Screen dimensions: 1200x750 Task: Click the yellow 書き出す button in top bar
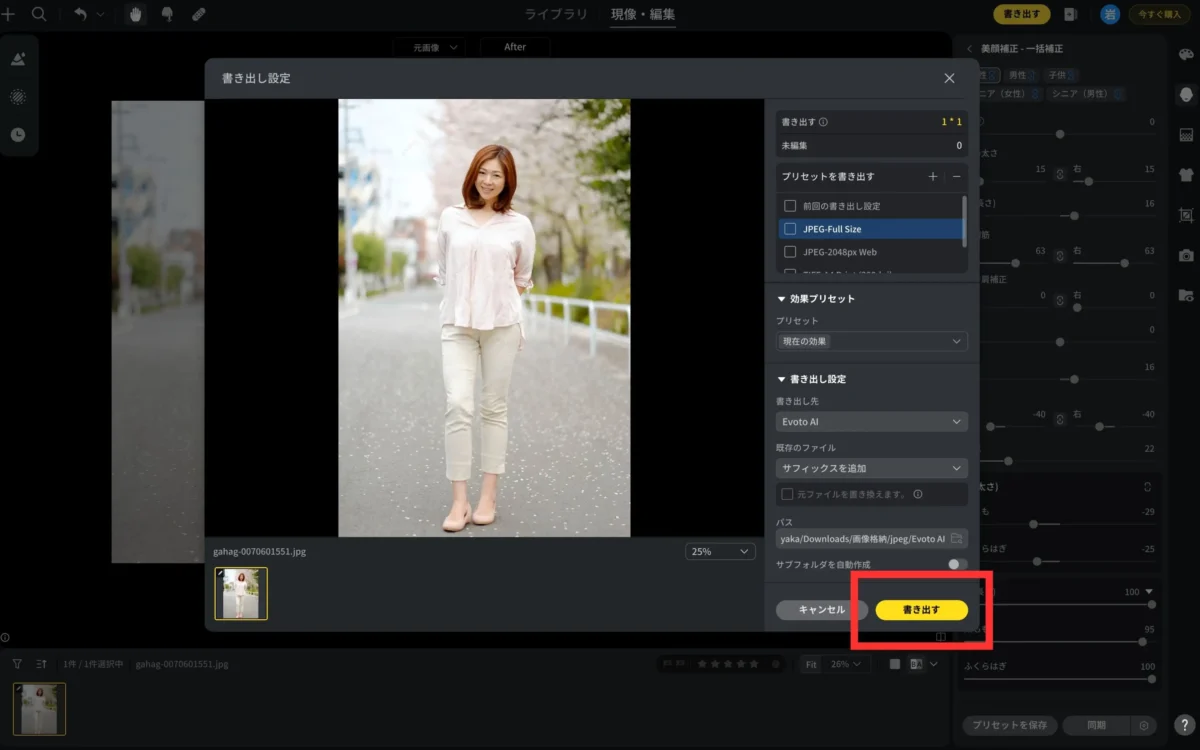(1021, 14)
